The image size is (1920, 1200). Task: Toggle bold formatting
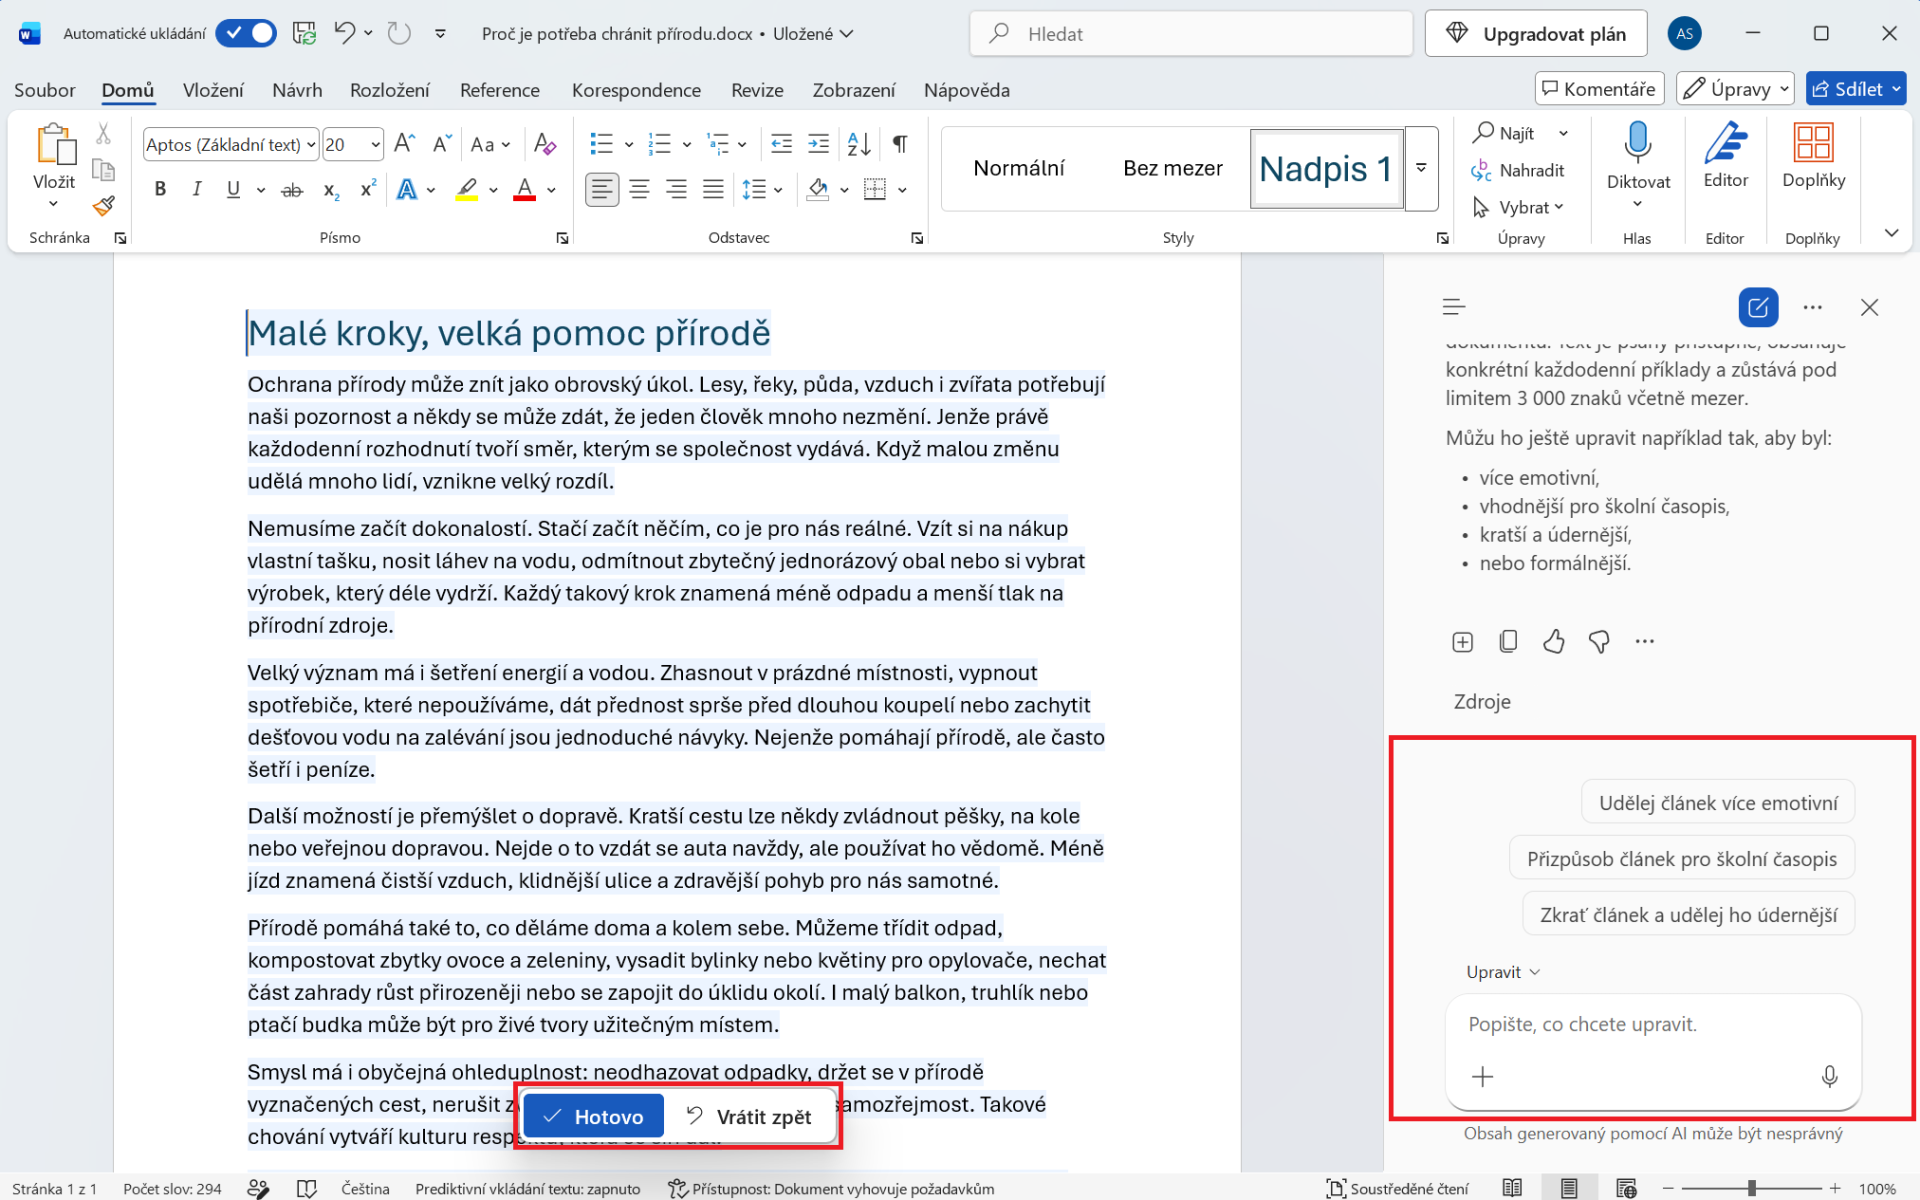click(160, 189)
